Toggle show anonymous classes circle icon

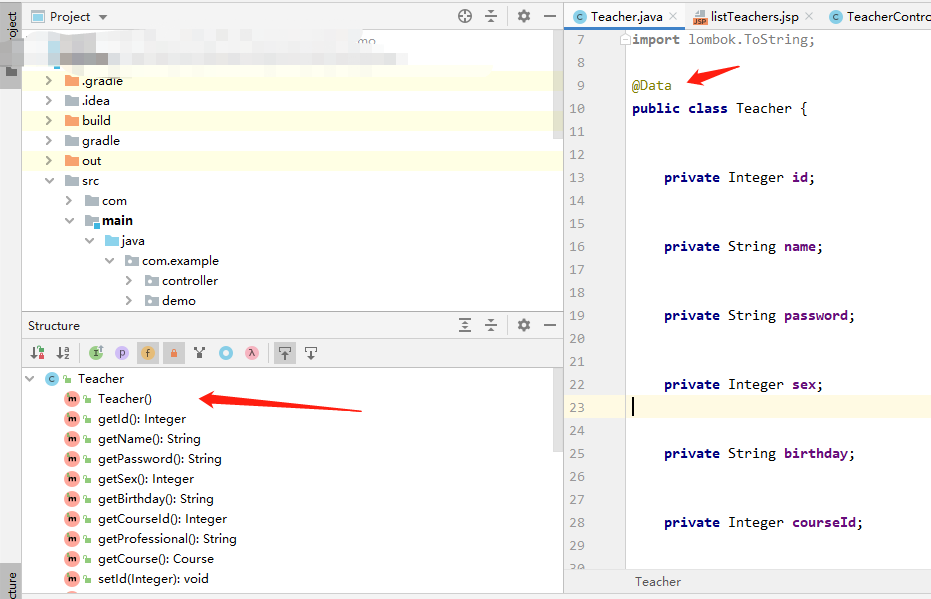pos(226,353)
